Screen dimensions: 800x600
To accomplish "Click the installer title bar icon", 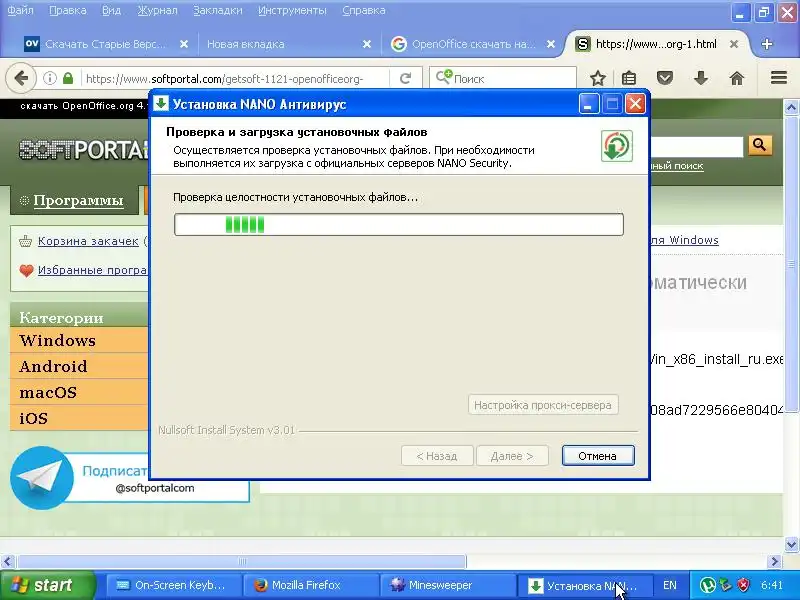I will (x=161, y=104).
